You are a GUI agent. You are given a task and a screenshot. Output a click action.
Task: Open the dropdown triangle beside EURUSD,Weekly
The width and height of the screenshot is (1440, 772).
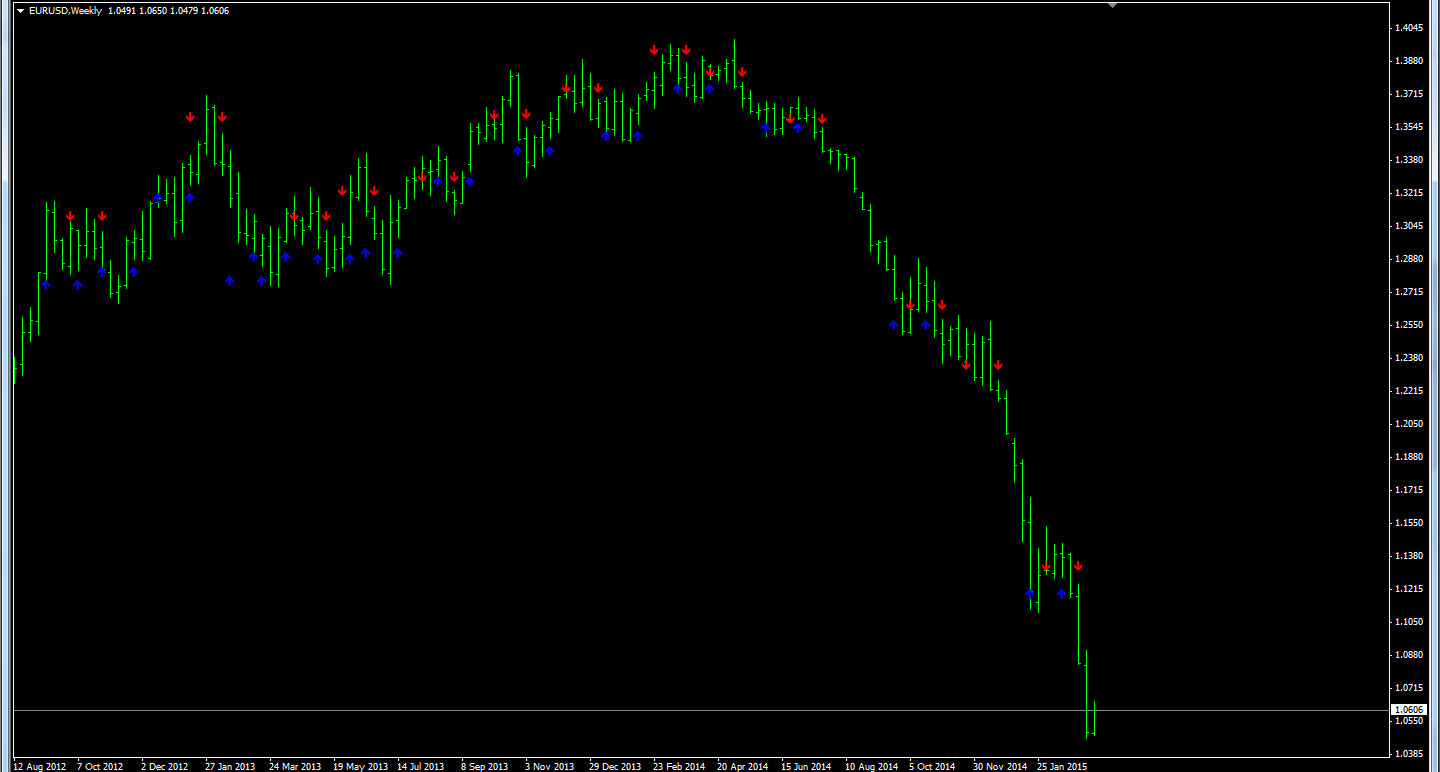click(x=20, y=11)
